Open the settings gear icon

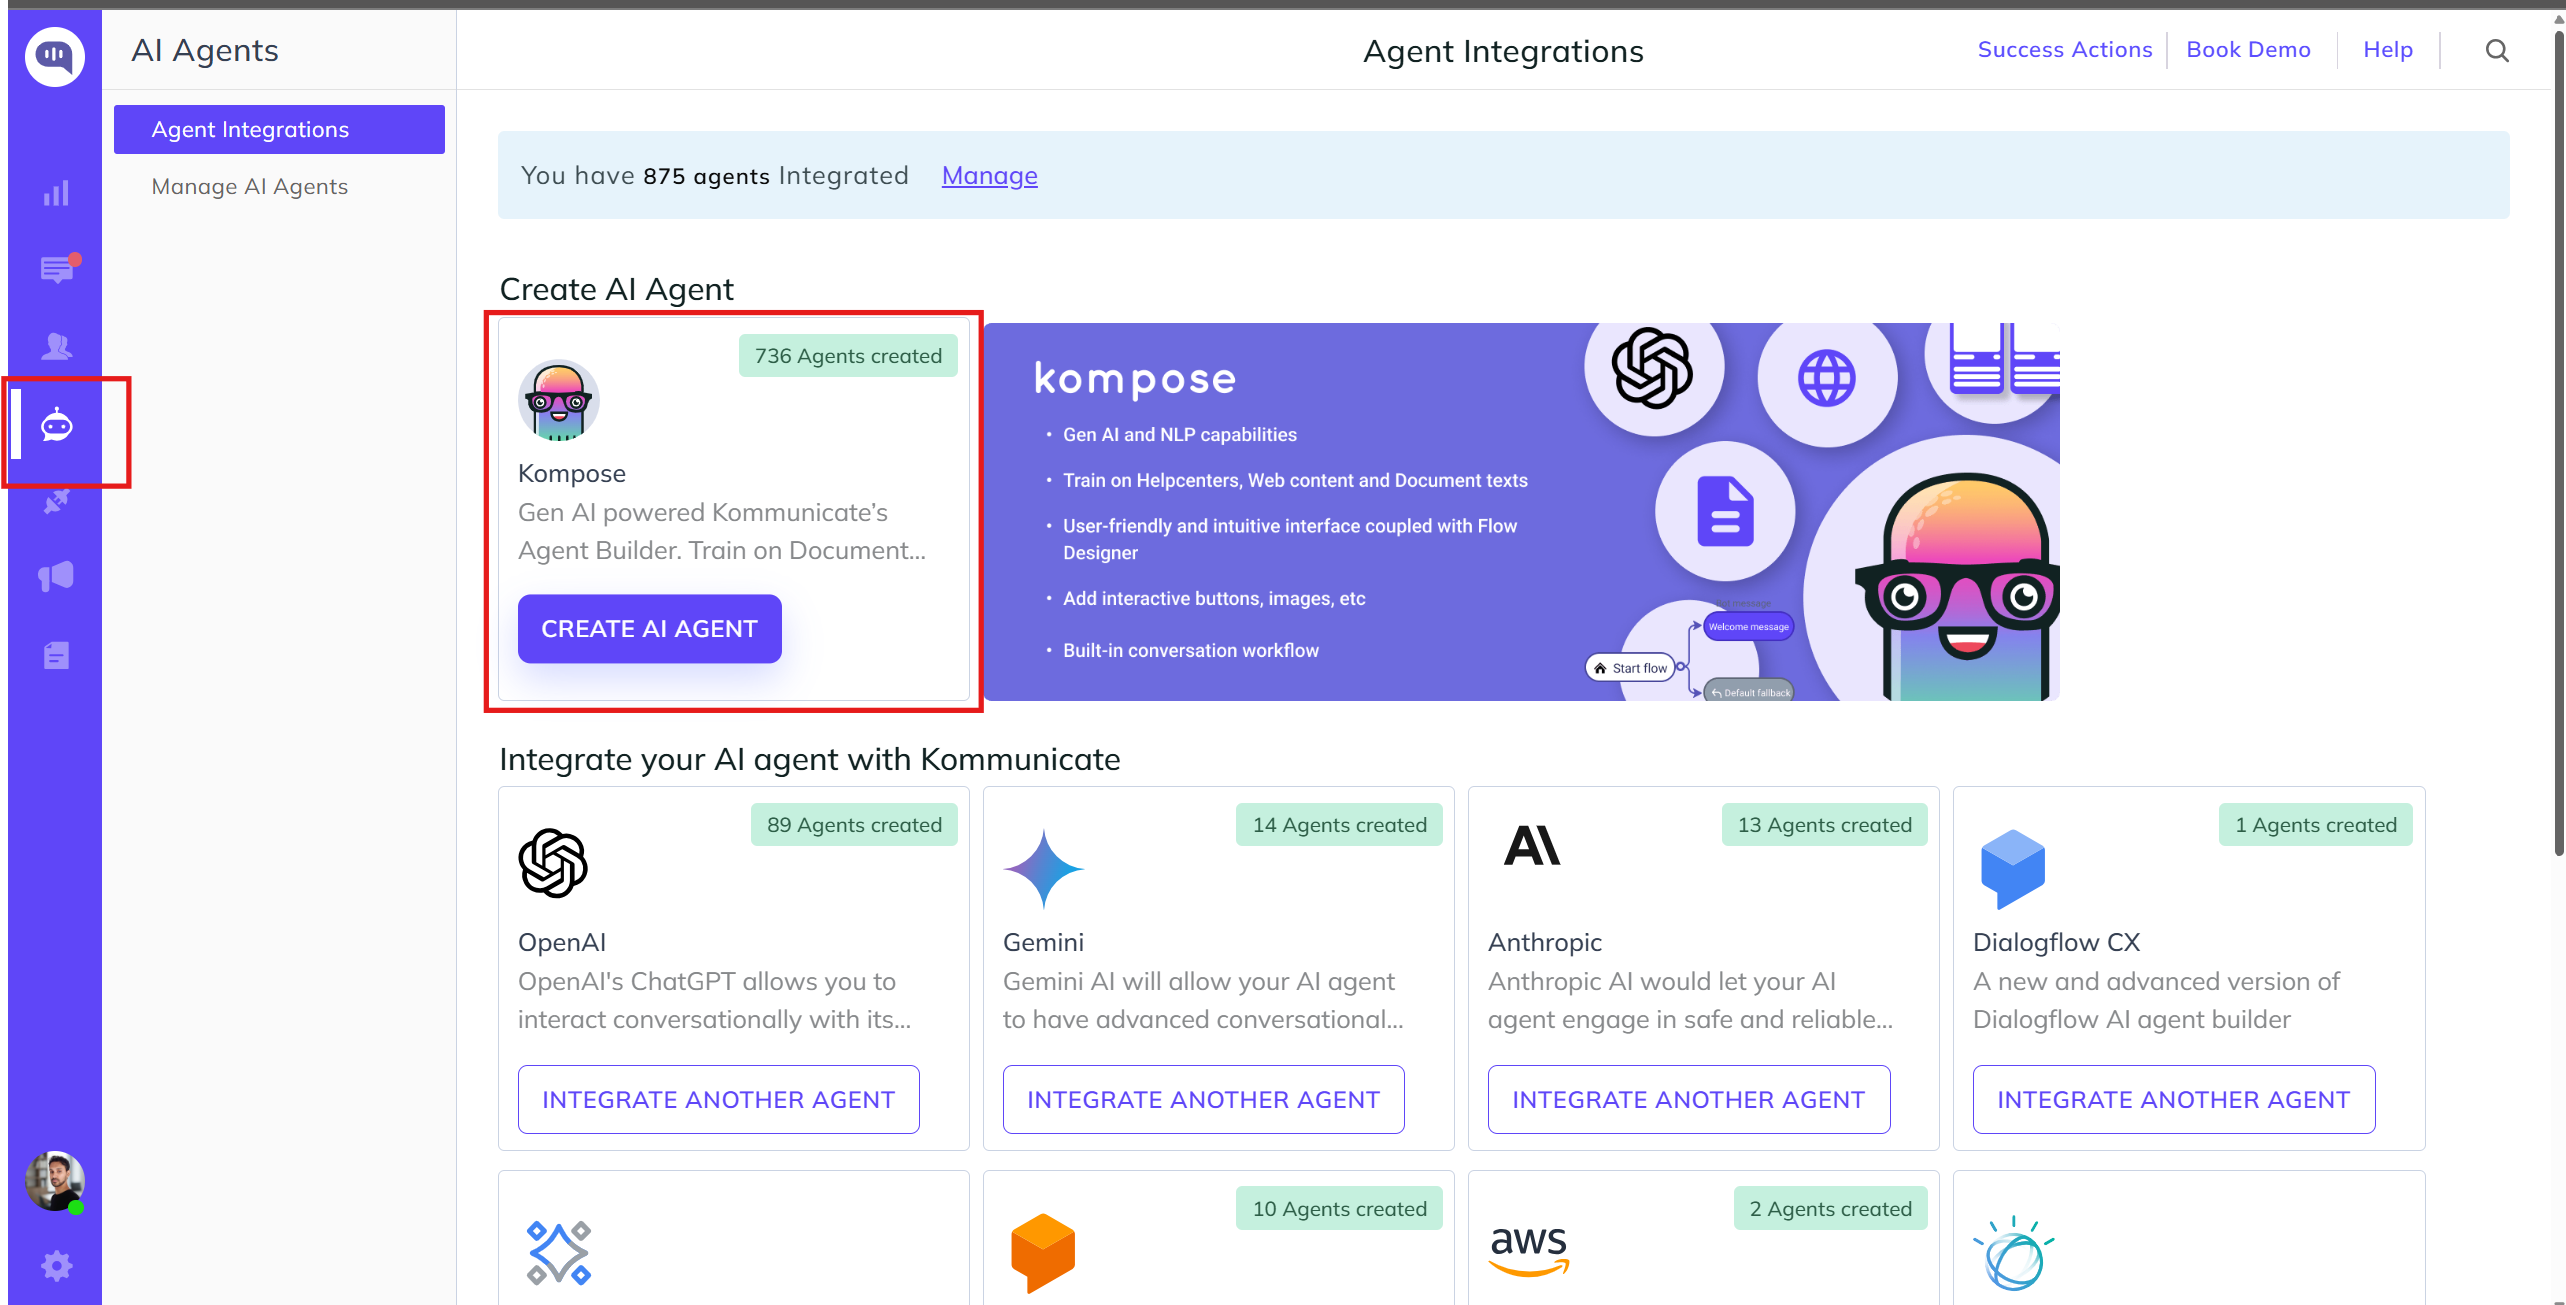(57, 1266)
